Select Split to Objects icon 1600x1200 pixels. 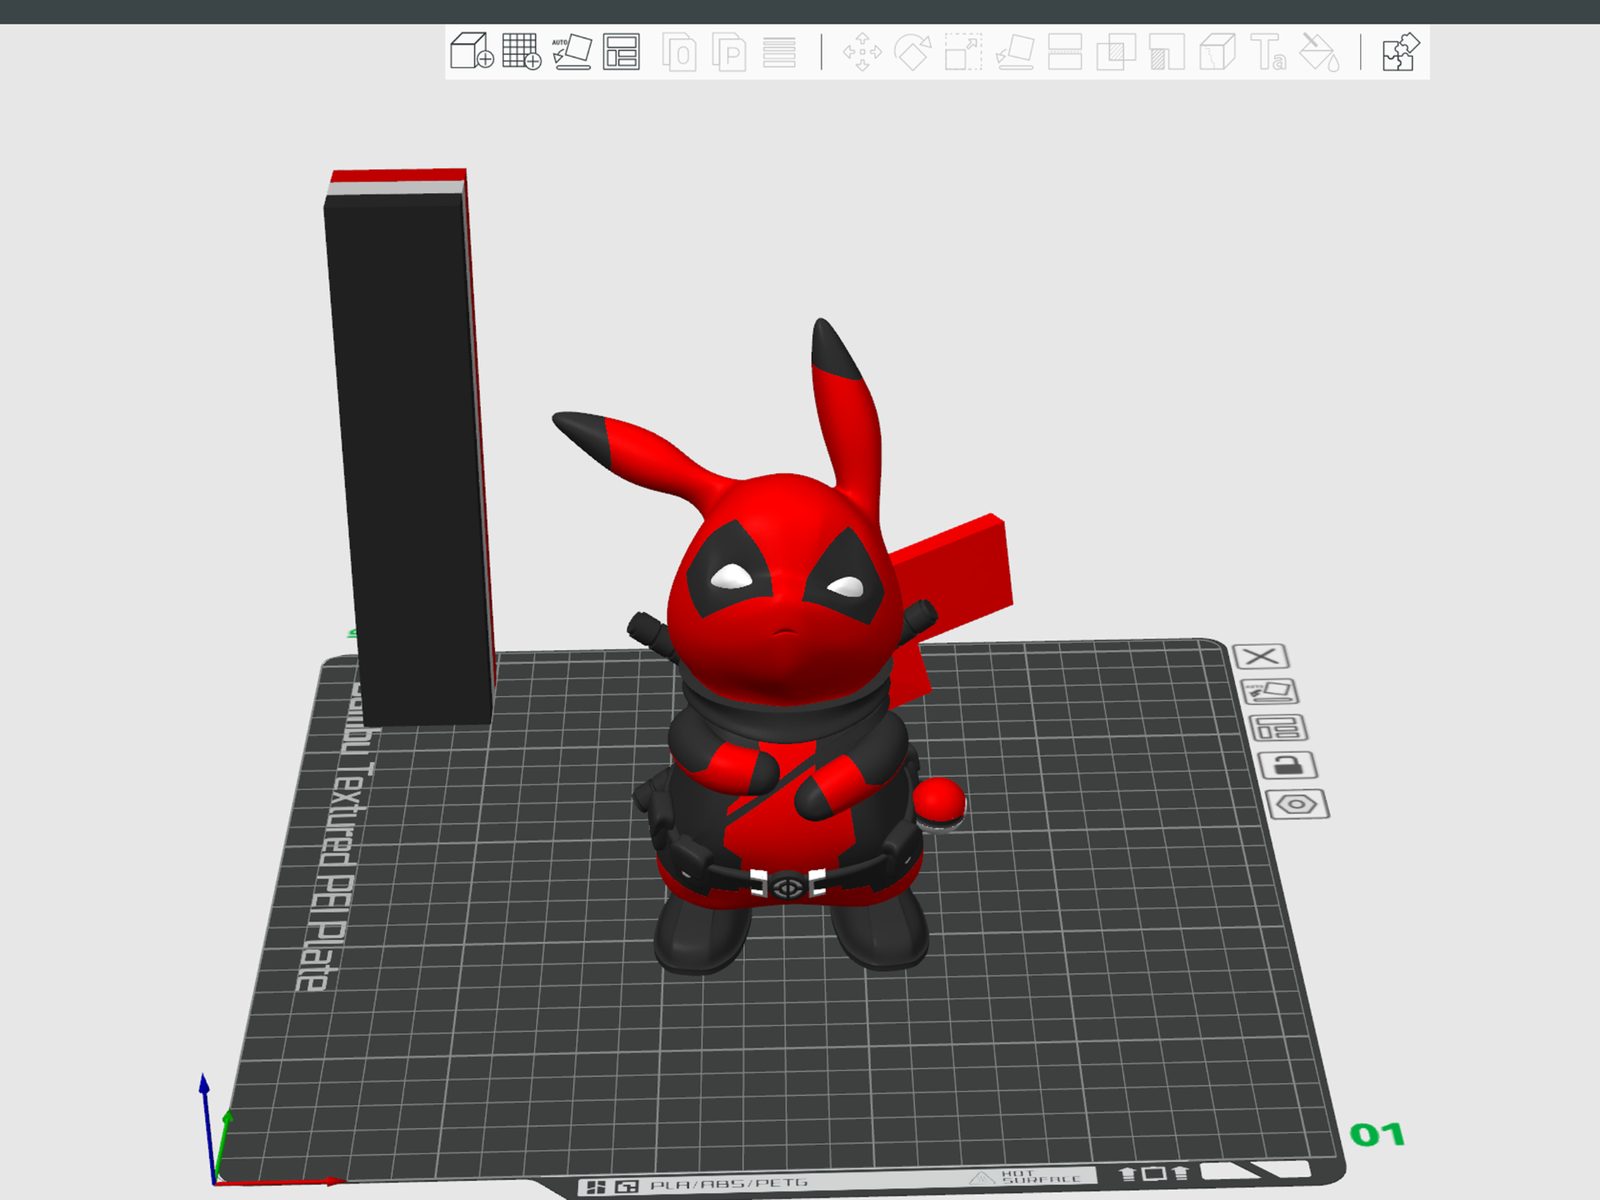pos(680,51)
